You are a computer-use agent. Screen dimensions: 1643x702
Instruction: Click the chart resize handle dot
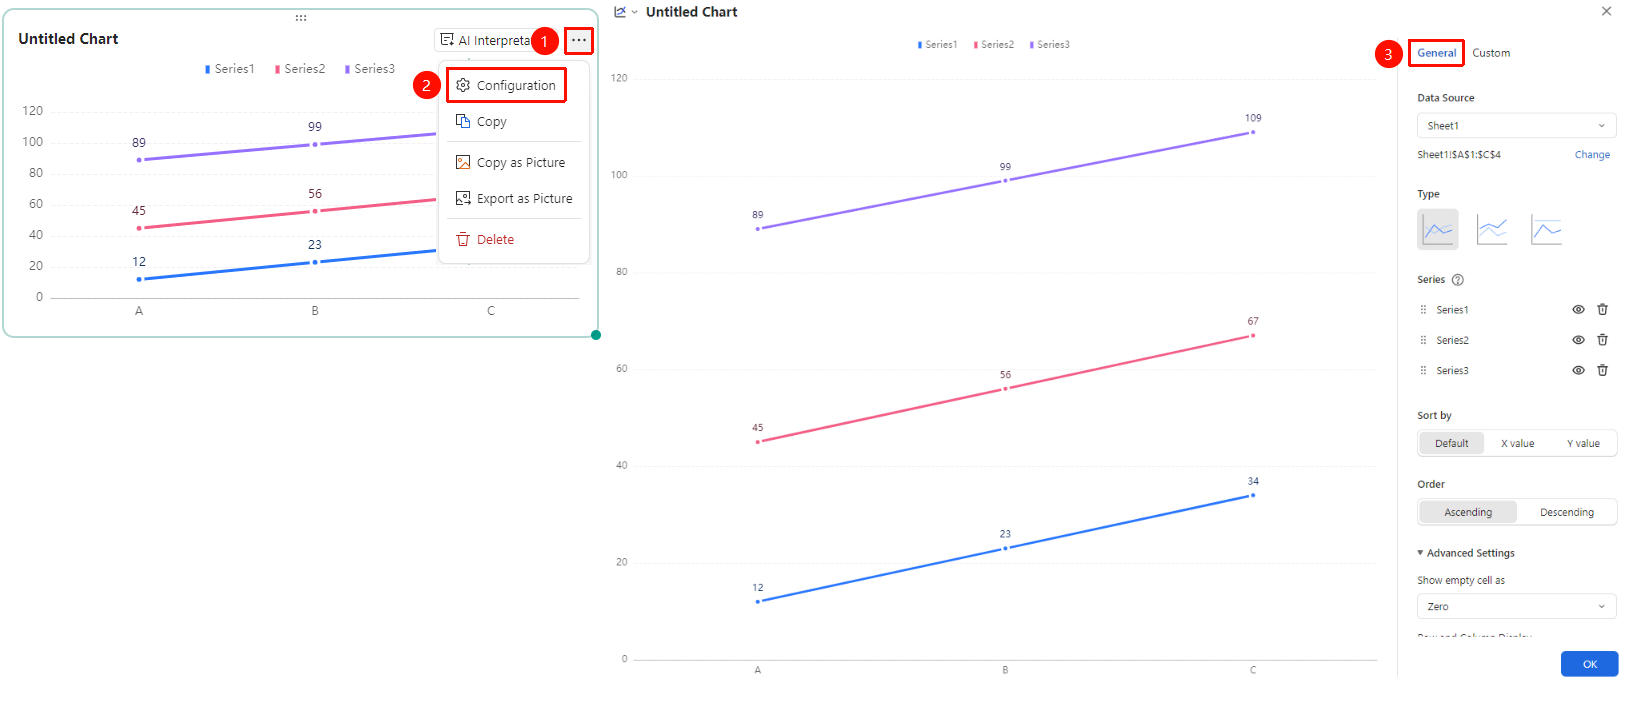(x=596, y=335)
